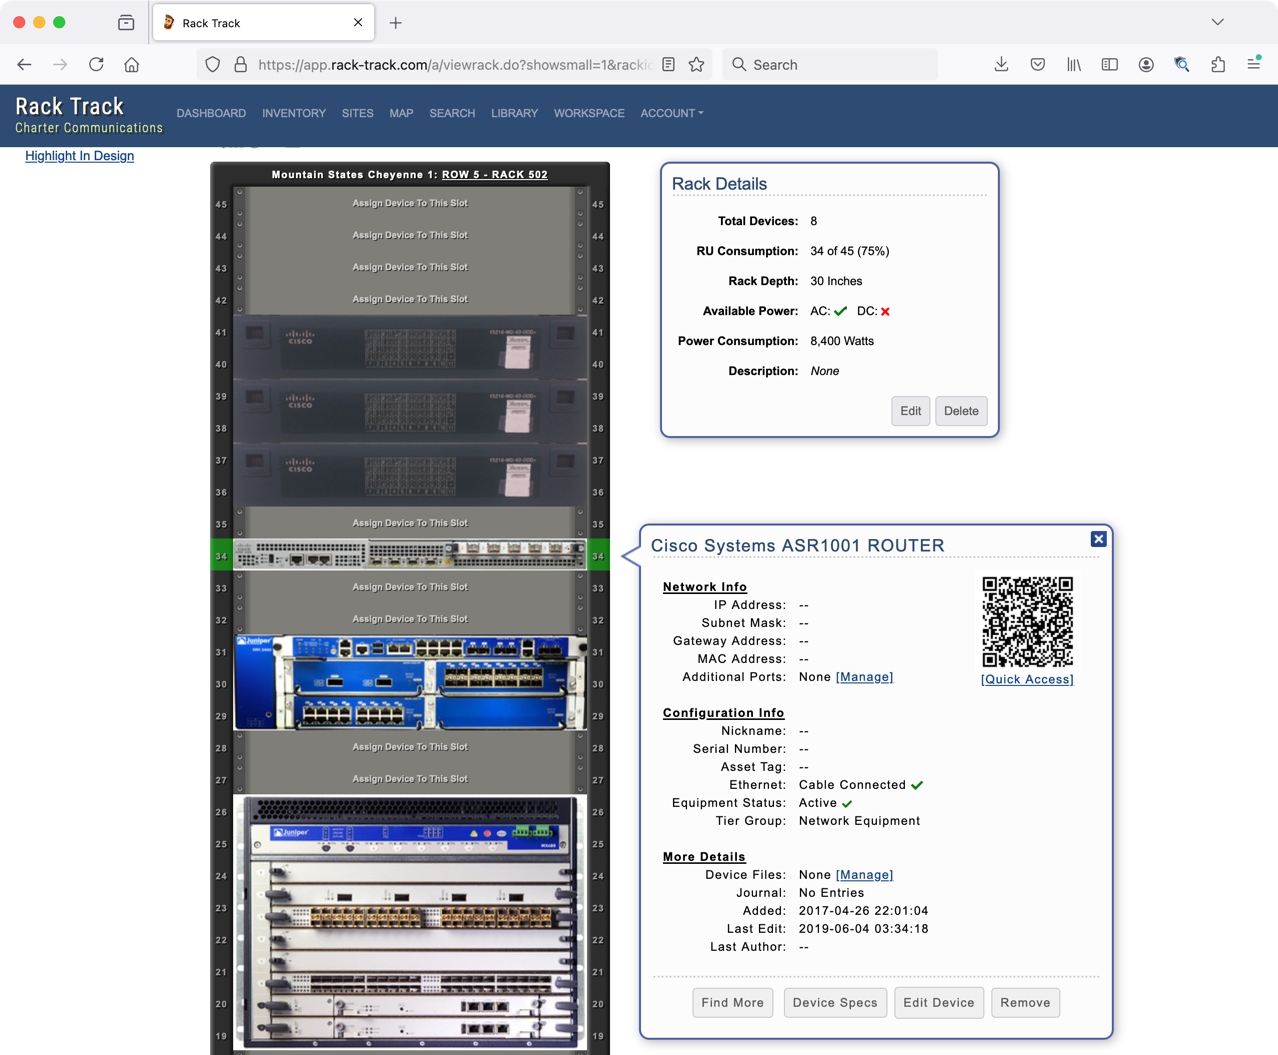Click the browser forward arrow

point(60,64)
